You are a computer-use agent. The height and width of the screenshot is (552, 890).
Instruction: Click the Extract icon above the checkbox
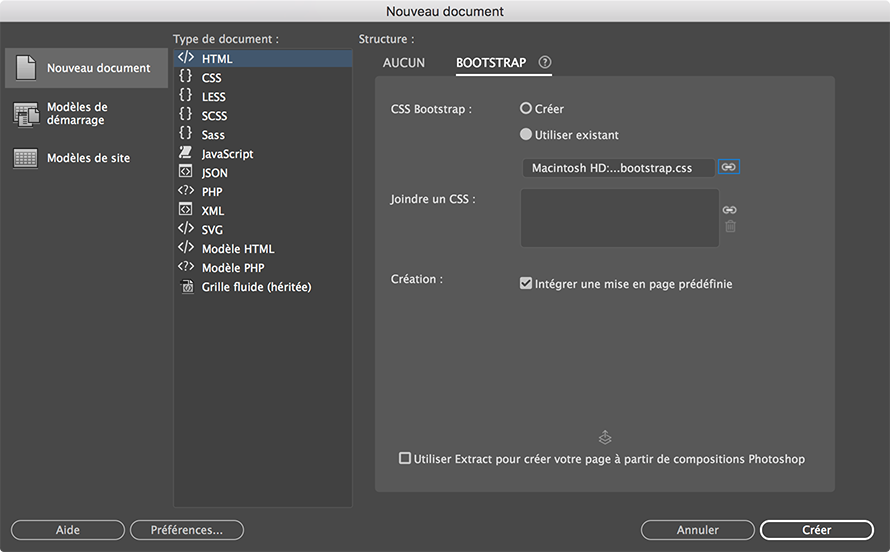point(605,437)
